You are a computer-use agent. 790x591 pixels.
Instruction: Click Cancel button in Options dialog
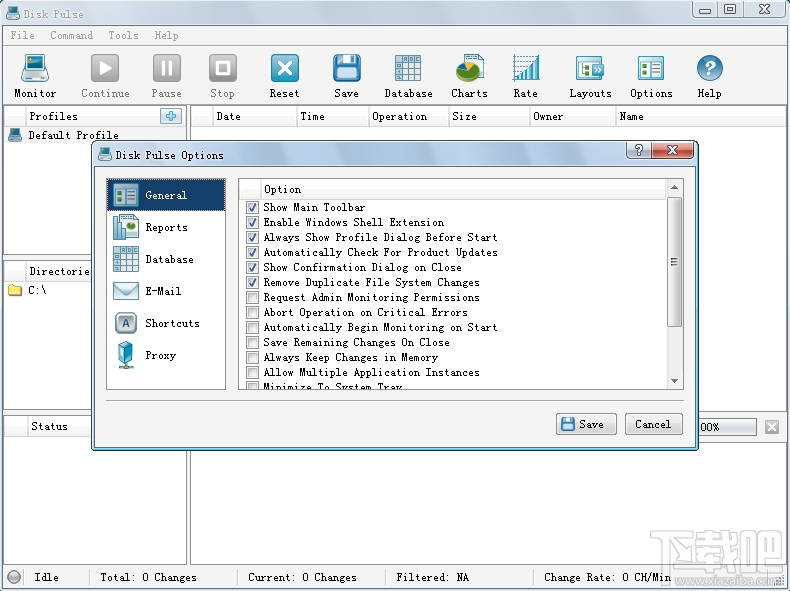click(653, 424)
